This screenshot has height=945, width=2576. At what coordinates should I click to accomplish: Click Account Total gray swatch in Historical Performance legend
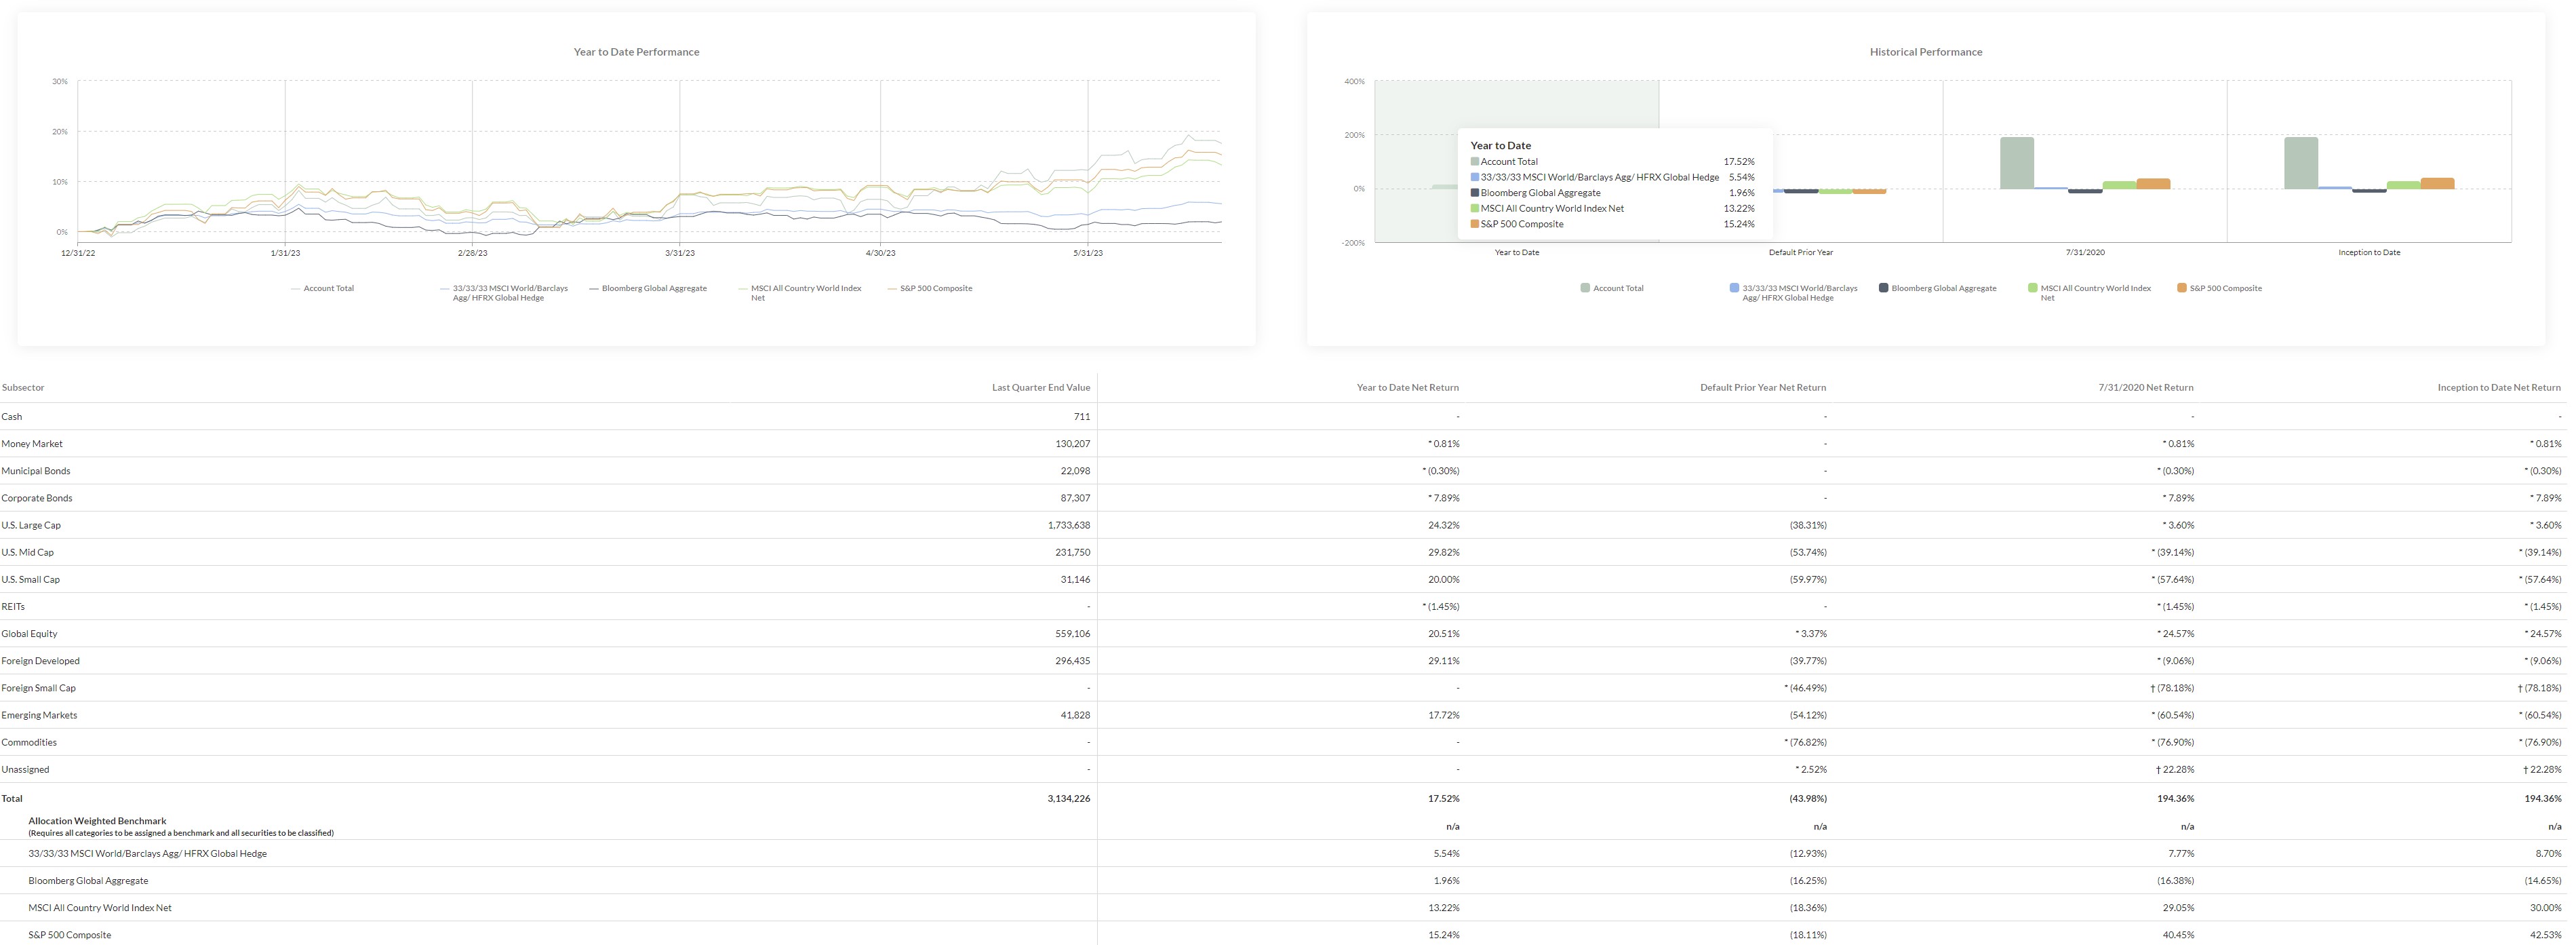coord(1585,288)
